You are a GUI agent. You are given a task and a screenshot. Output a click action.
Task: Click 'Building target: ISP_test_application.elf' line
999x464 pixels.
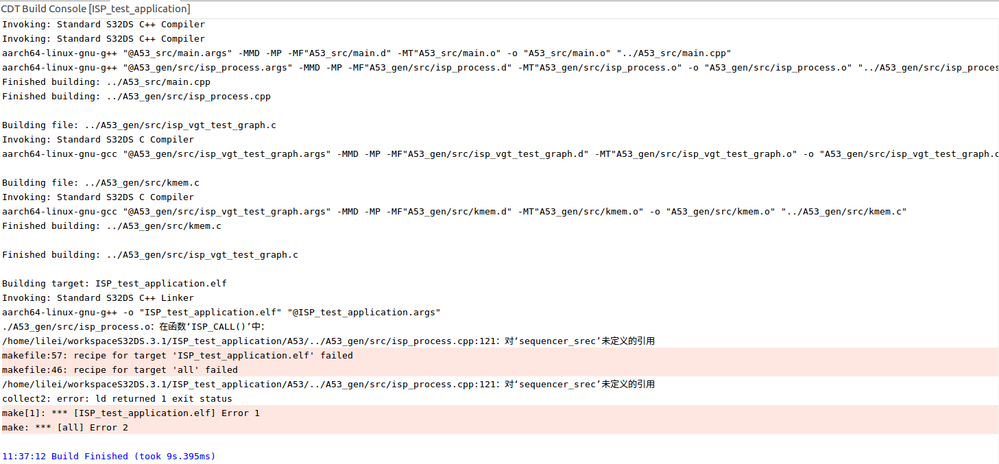[114, 284]
